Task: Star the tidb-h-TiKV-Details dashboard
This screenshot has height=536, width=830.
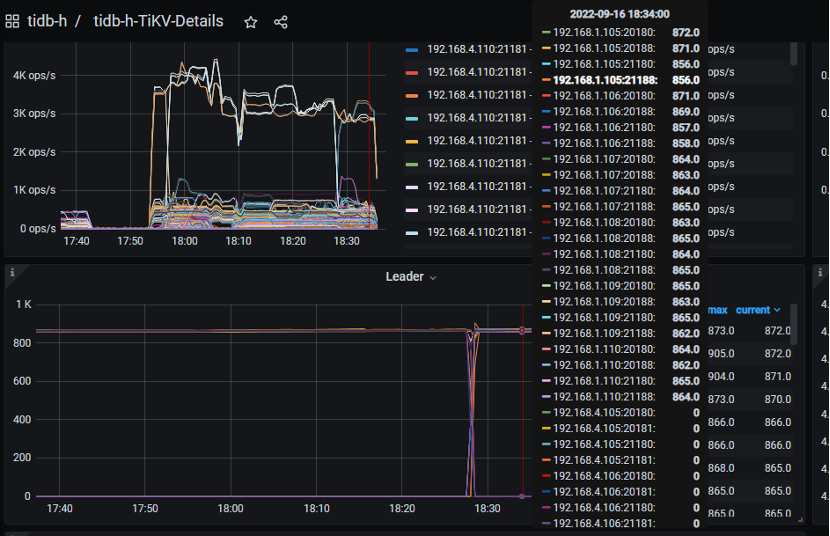Action: (251, 21)
